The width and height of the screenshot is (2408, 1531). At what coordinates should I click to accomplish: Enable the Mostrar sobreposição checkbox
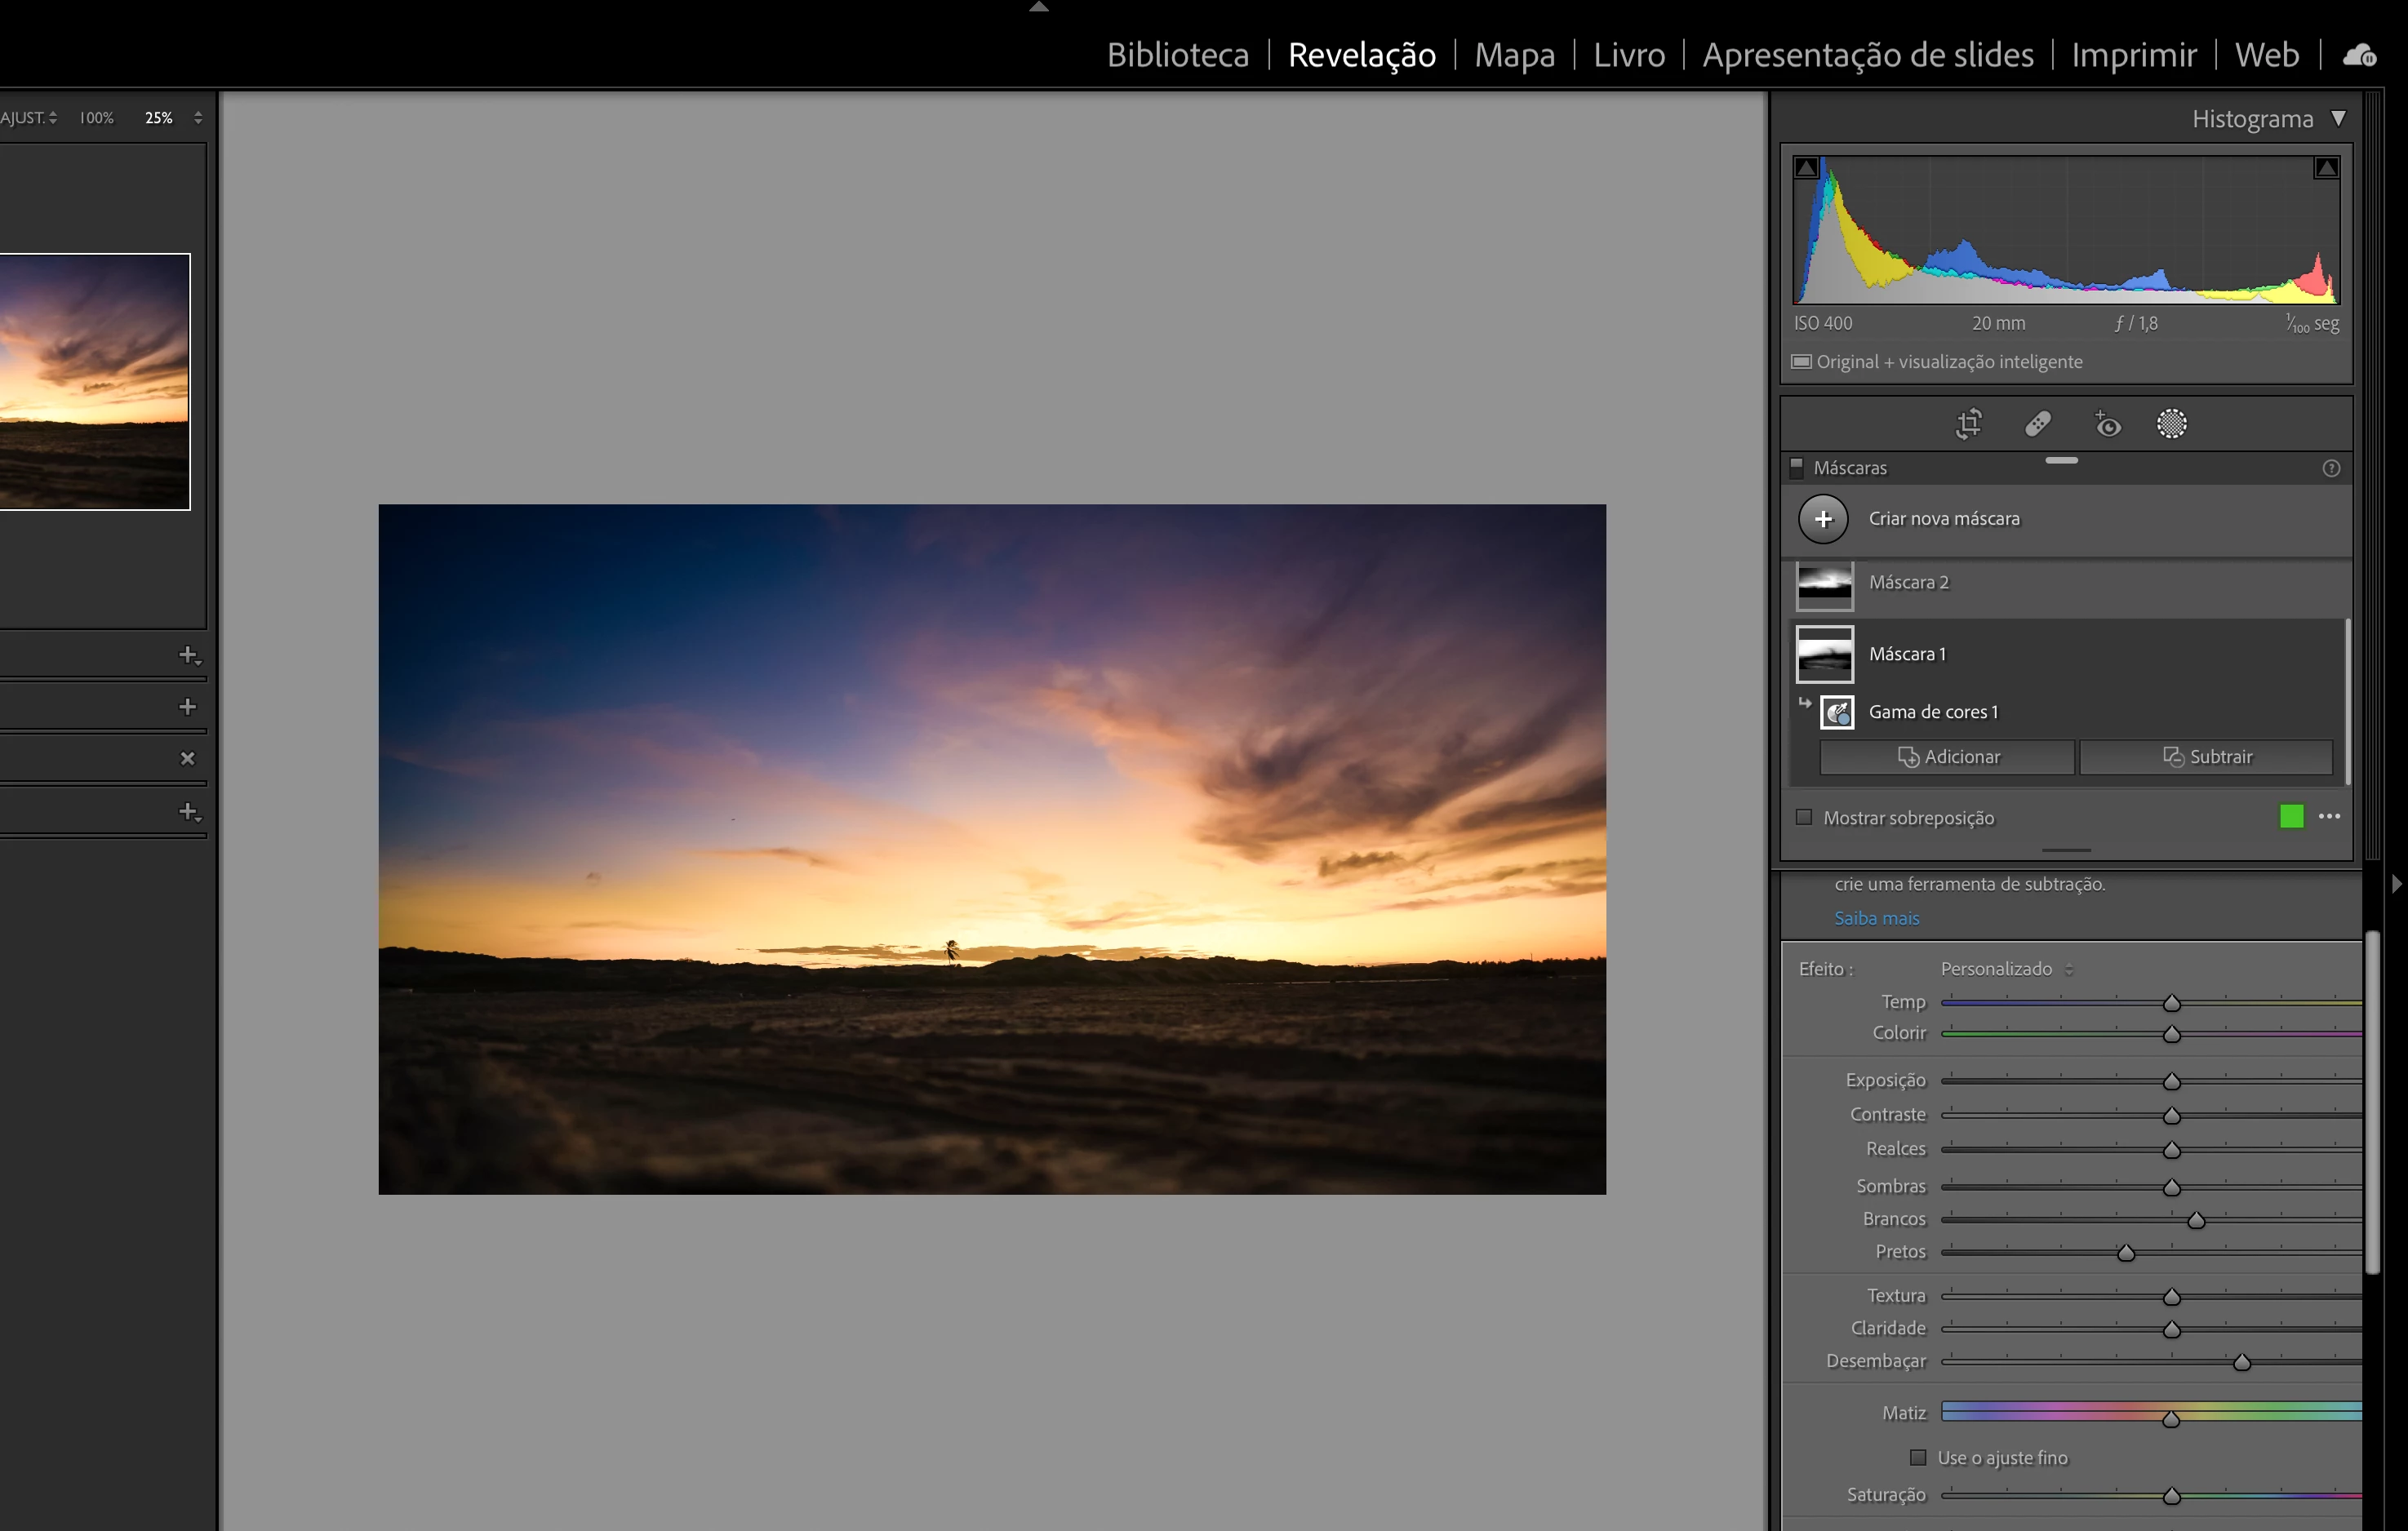(x=1804, y=817)
